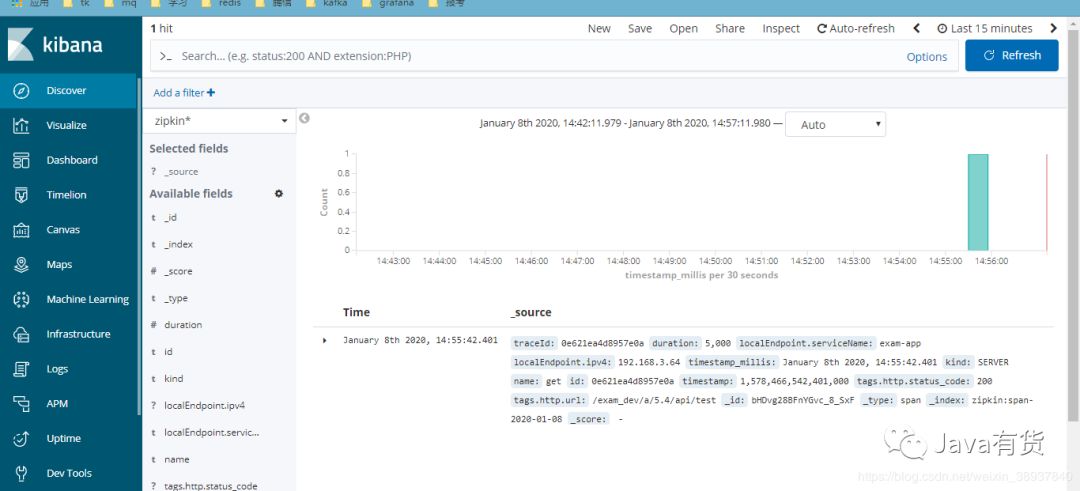The height and width of the screenshot is (491, 1080).
Task: Click the Options link in search bar
Action: click(x=926, y=57)
